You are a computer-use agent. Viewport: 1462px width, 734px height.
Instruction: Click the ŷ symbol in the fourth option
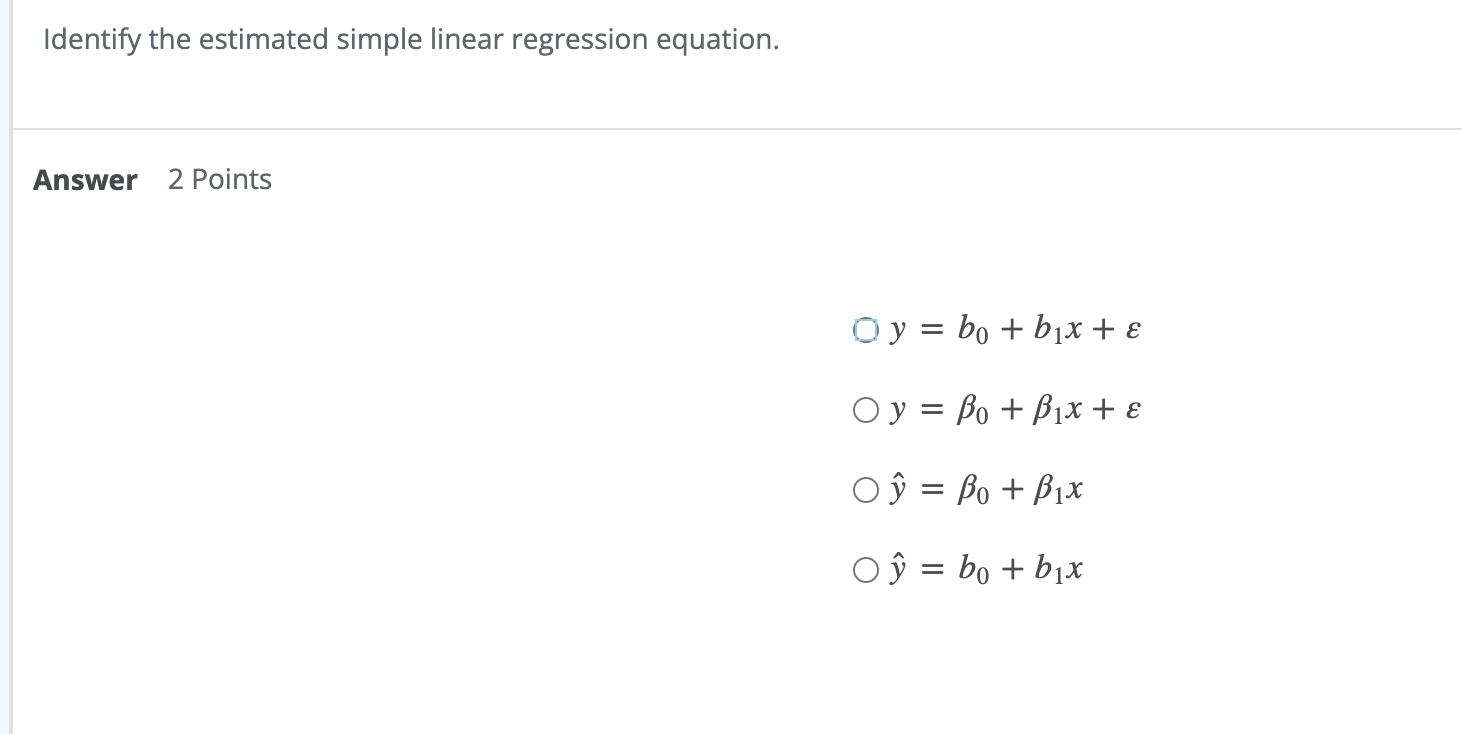896,570
